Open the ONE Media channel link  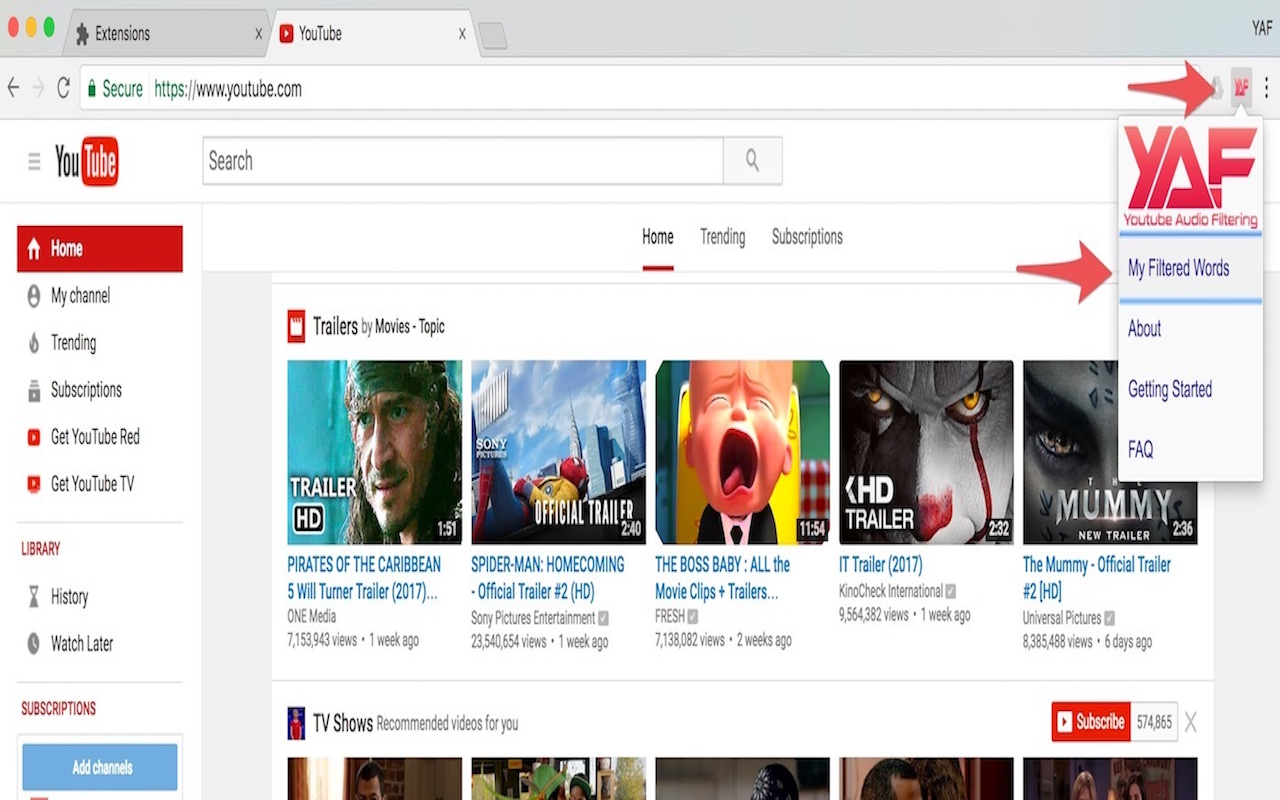pyautogui.click(x=312, y=617)
